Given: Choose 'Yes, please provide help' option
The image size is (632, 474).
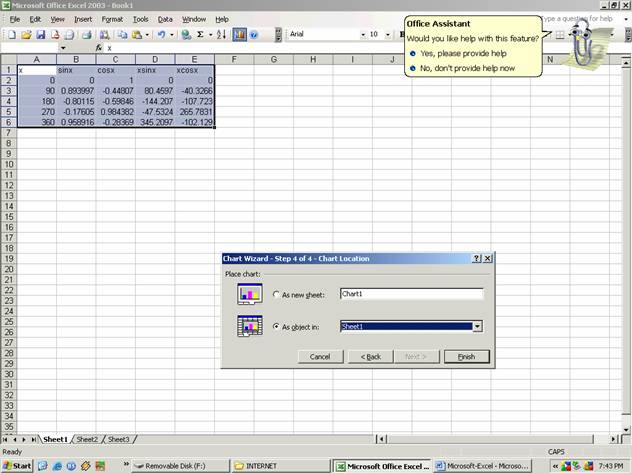Looking at the screenshot, I should click(x=463, y=53).
